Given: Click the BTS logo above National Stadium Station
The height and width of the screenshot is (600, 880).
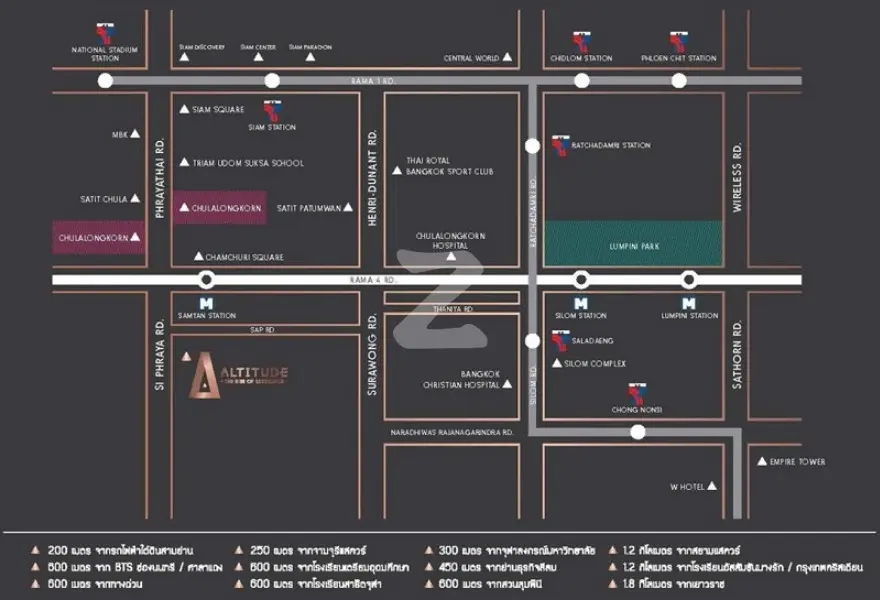Looking at the screenshot, I should pos(105,34).
